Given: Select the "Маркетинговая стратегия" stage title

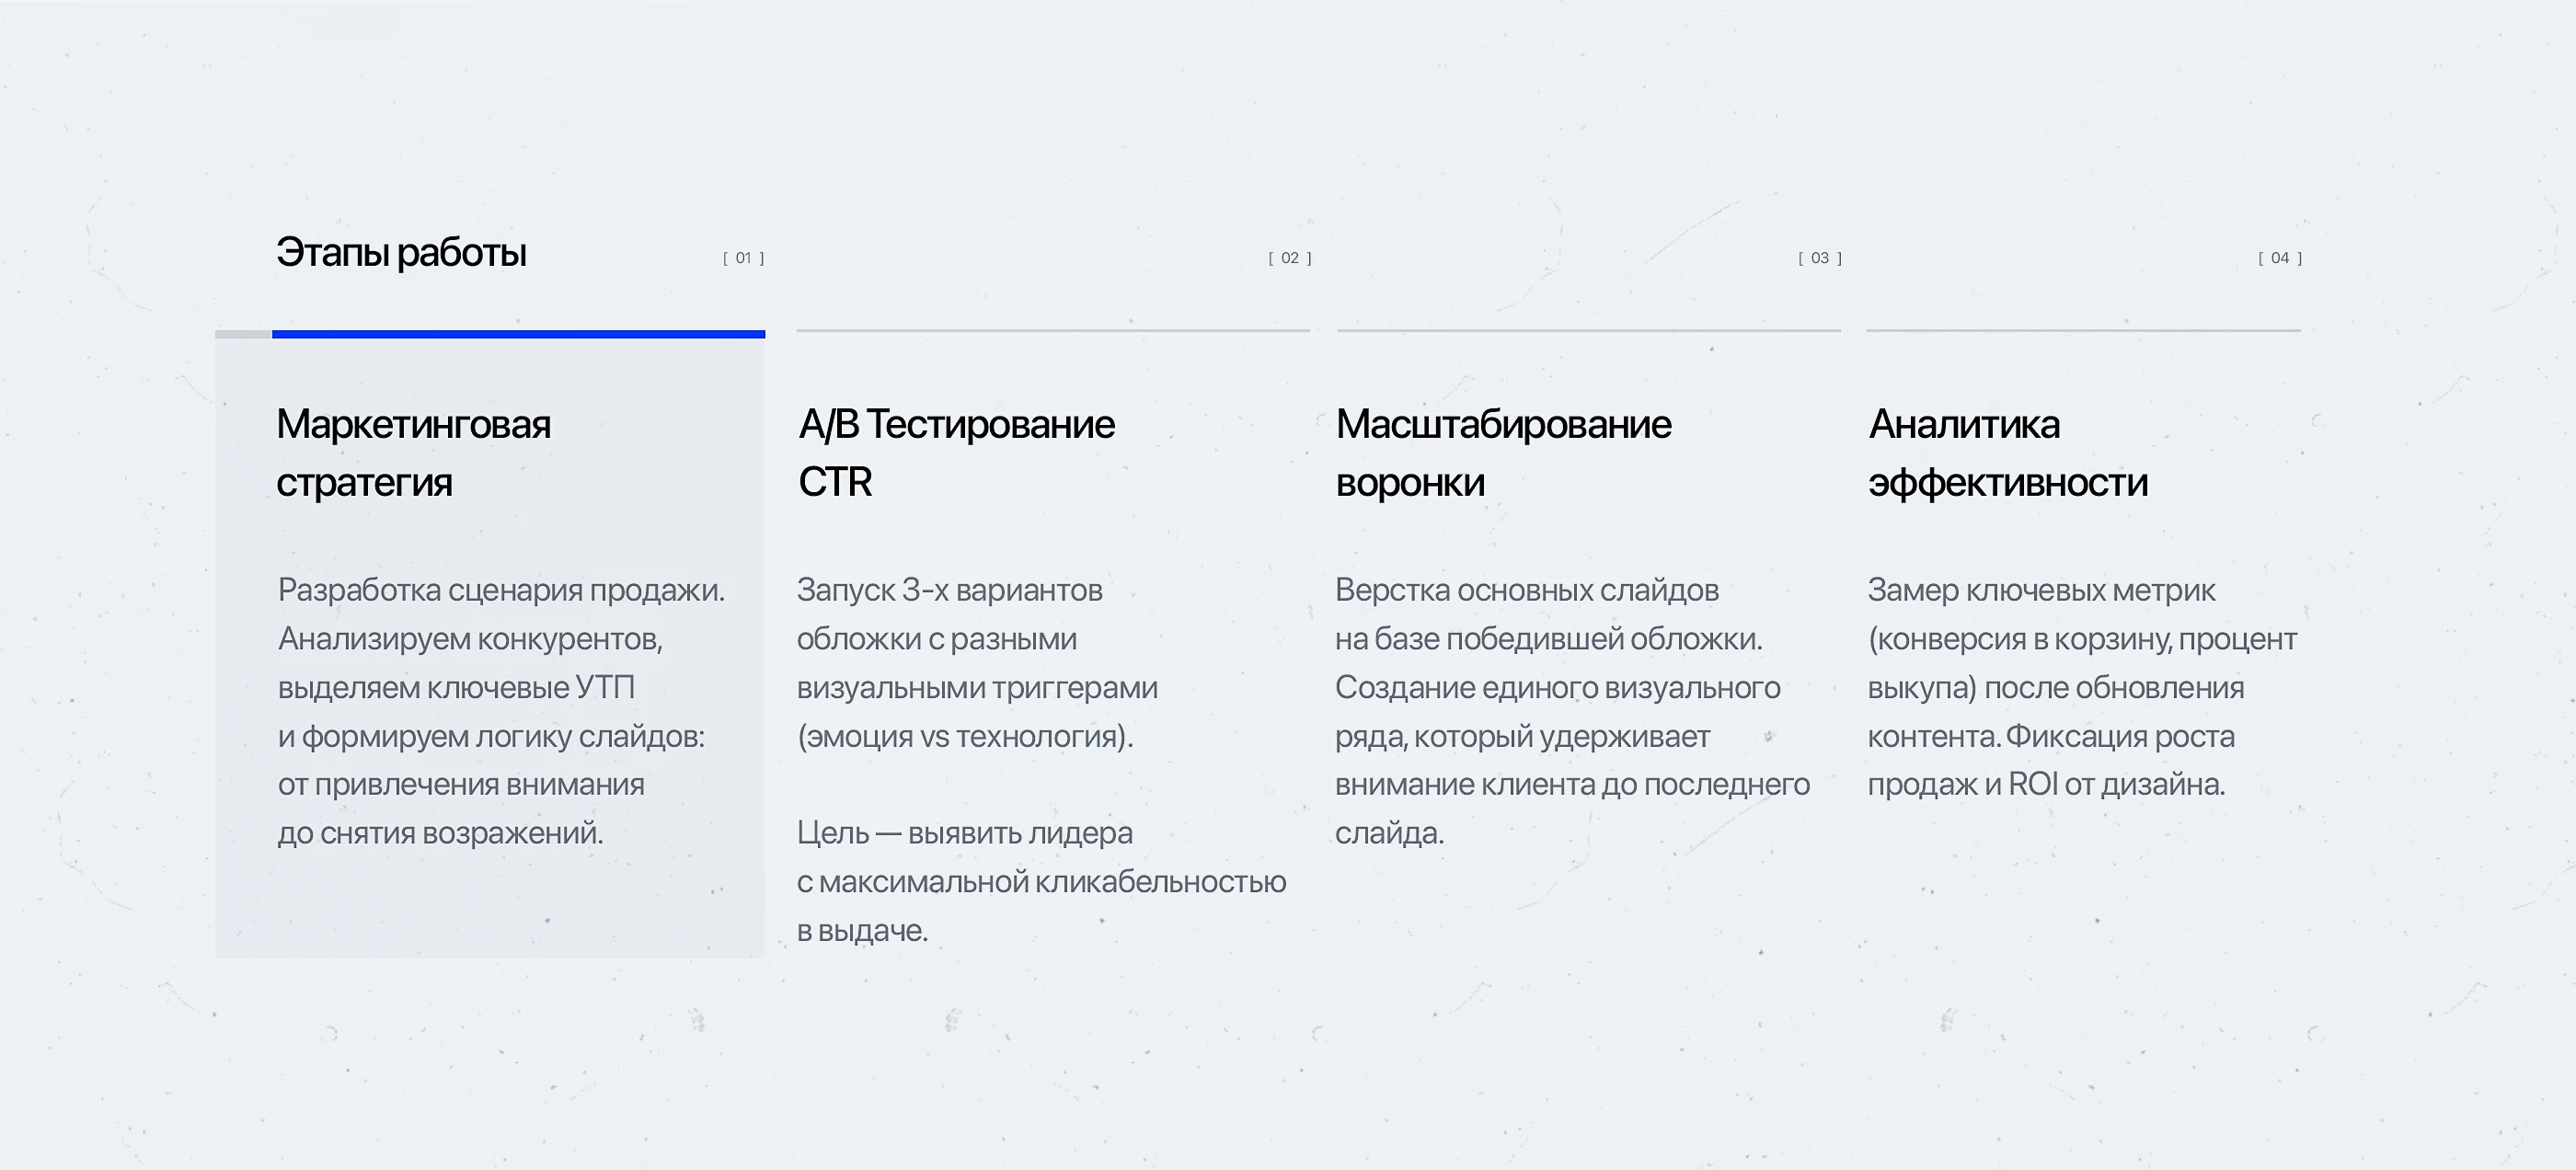Looking at the screenshot, I should click(413, 453).
